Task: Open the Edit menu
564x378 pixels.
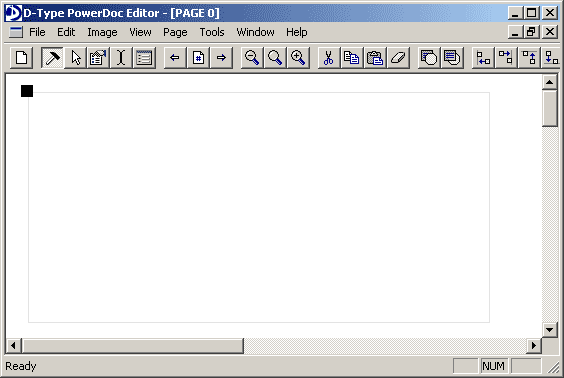Action: pos(66,32)
